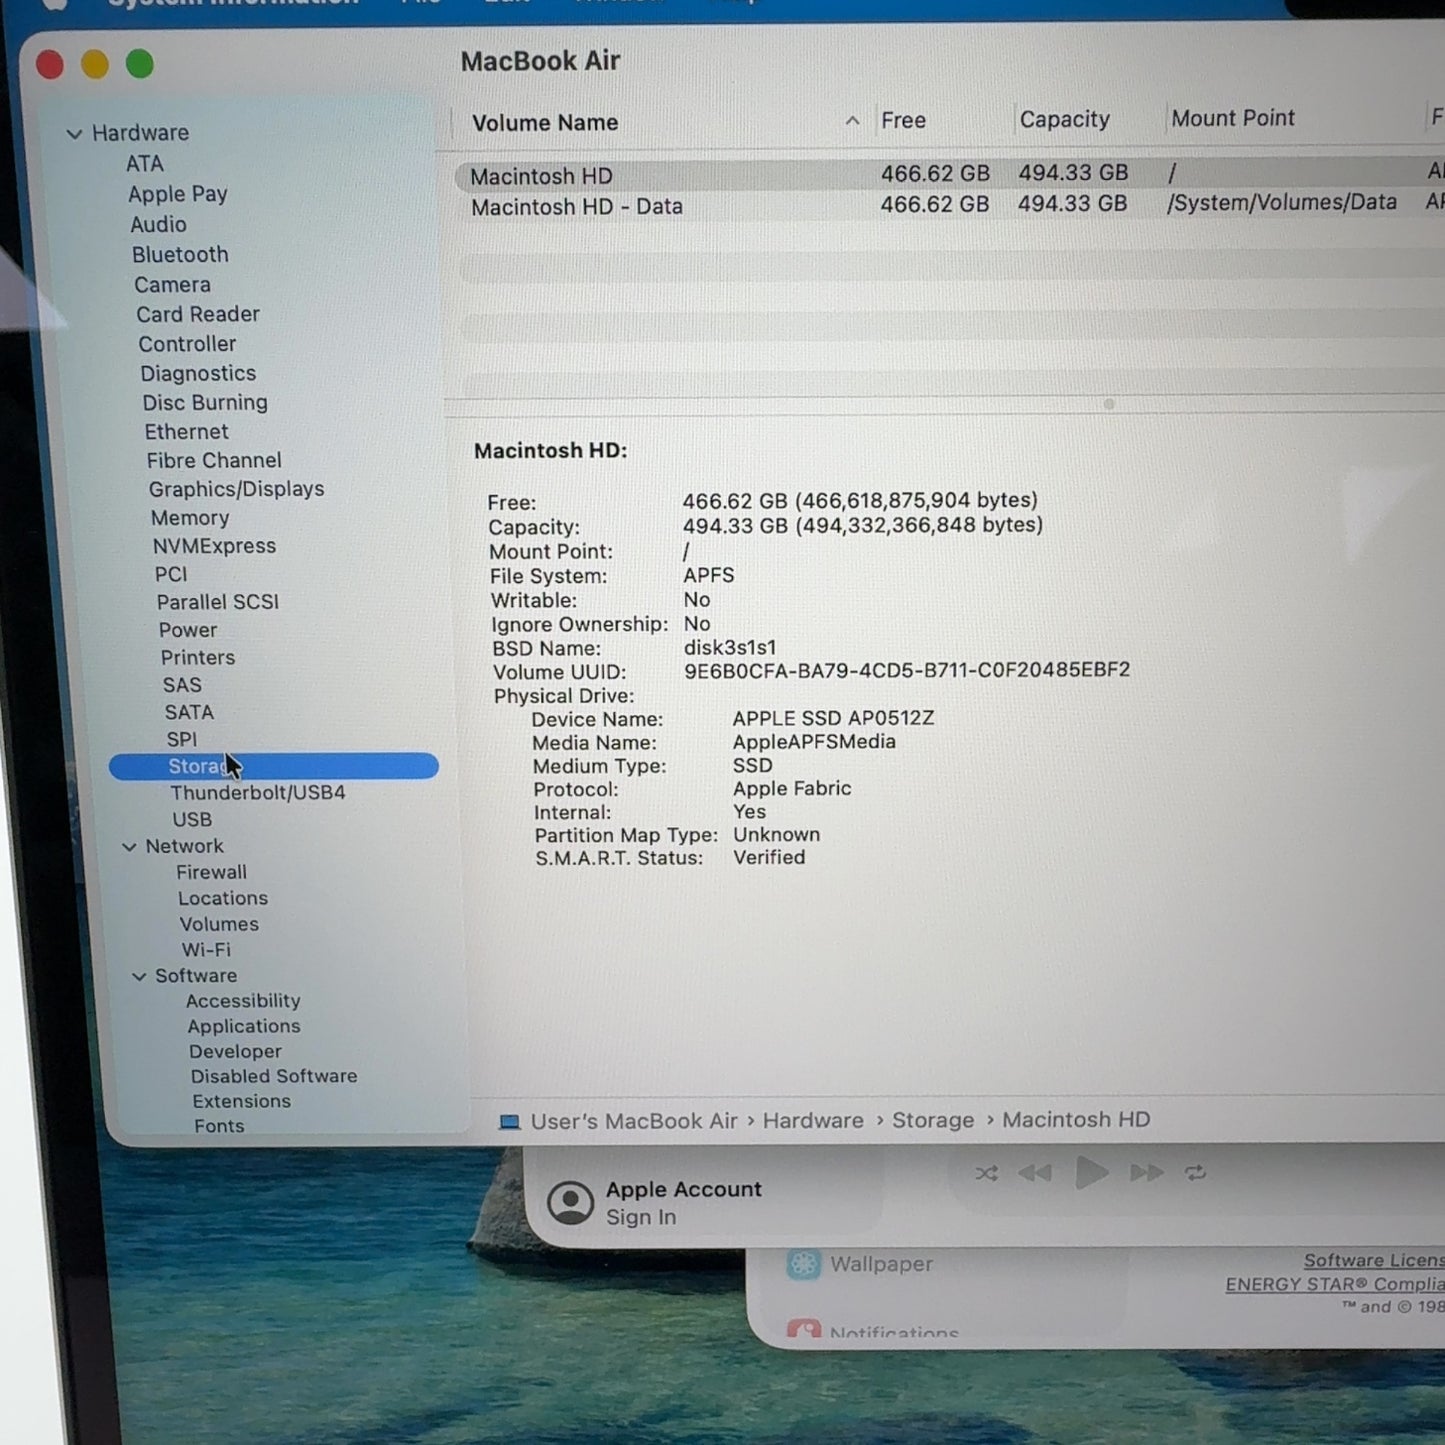Image resolution: width=1445 pixels, height=1445 pixels.
Task: Open Apple Pay hardware info
Action: [178, 194]
